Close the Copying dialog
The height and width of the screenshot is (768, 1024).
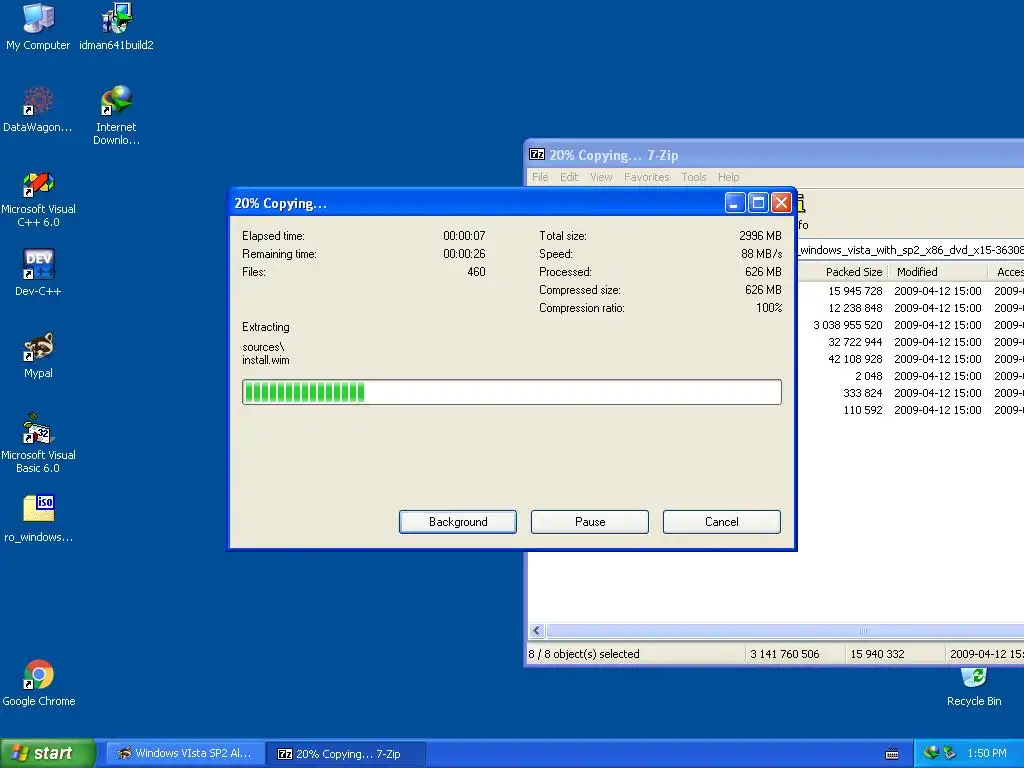781,203
